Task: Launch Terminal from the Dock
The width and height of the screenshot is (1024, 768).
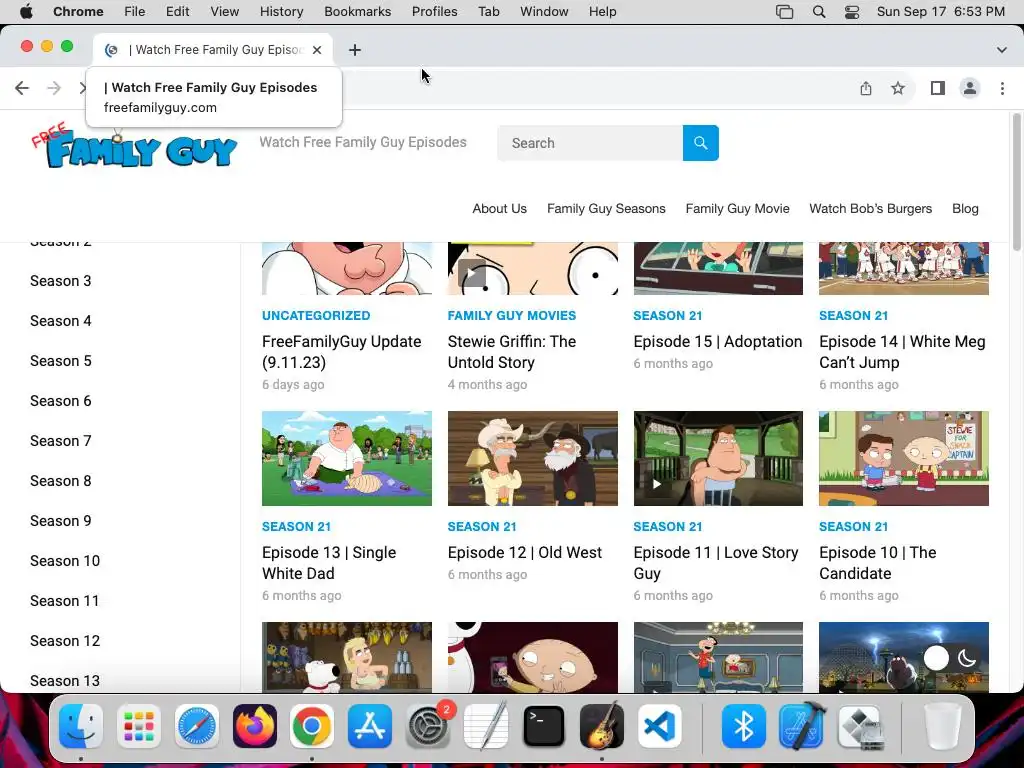Action: click(543, 726)
